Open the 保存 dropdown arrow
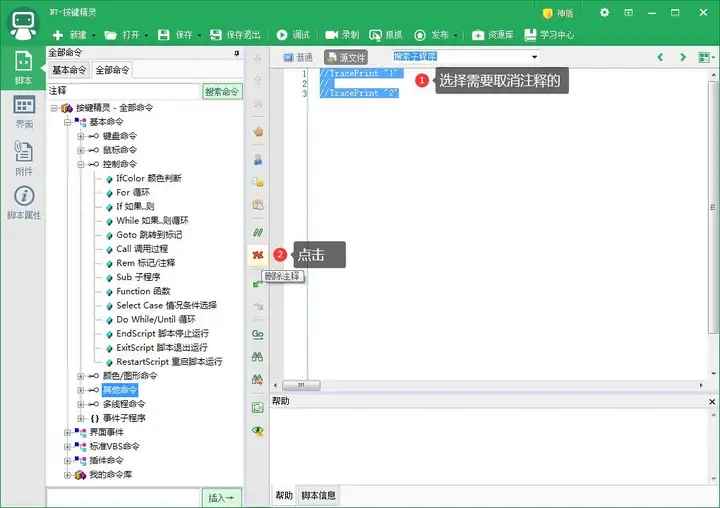720x508 pixels. (x=199, y=35)
